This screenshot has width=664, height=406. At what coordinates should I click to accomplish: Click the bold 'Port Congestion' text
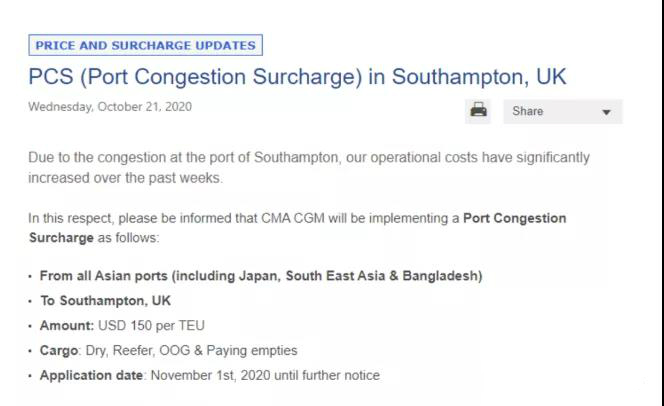point(515,218)
